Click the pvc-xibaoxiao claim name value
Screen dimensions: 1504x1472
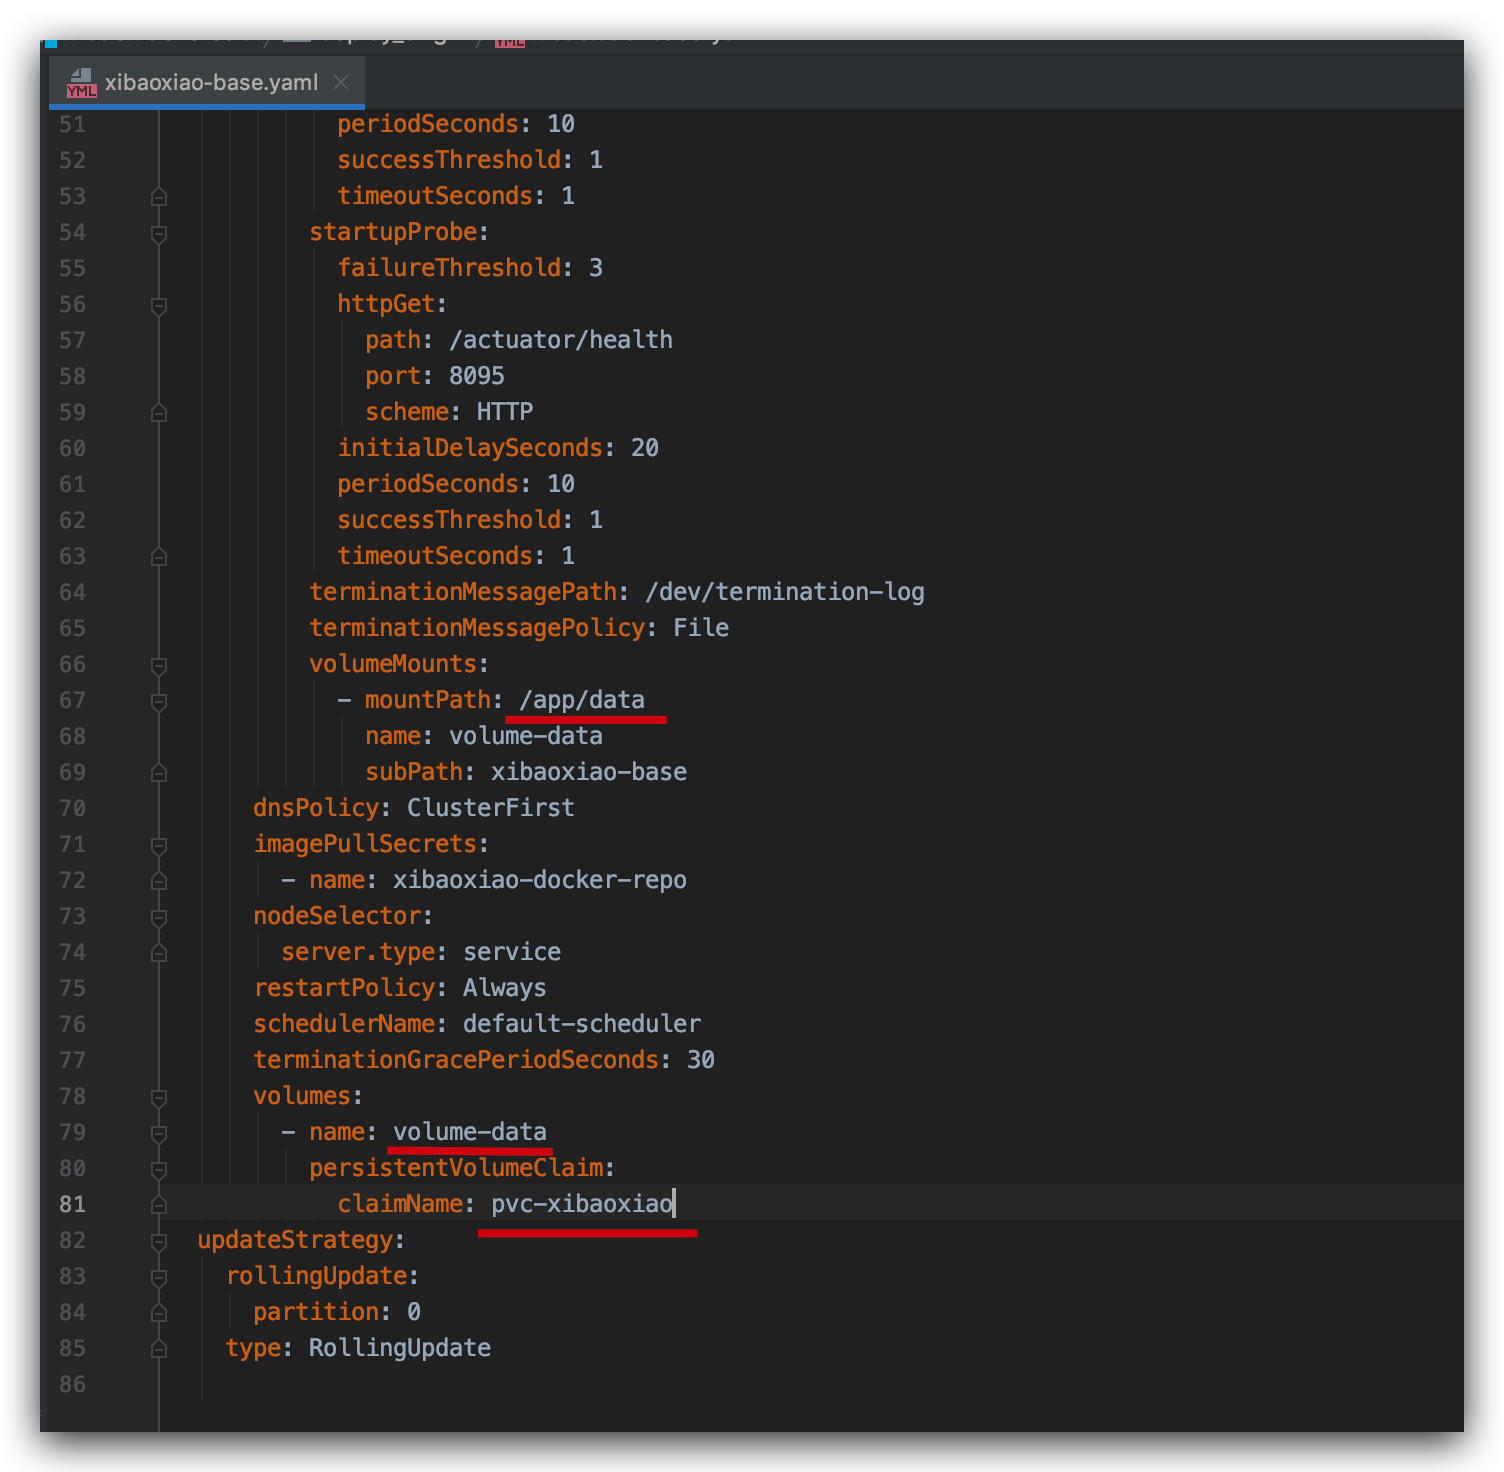click(x=581, y=1204)
